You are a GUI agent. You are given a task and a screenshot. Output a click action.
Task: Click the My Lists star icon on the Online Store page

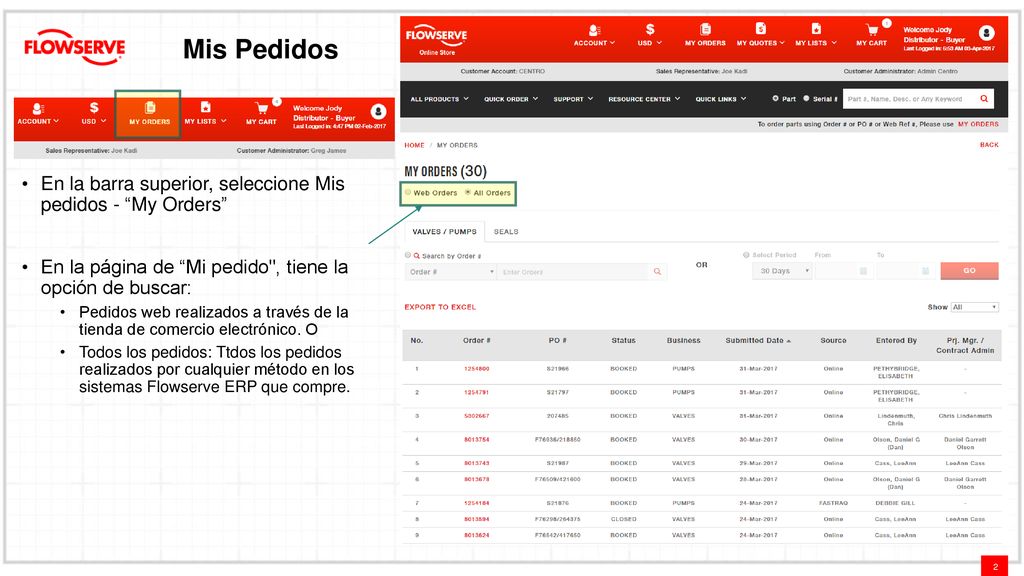[x=816, y=29]
